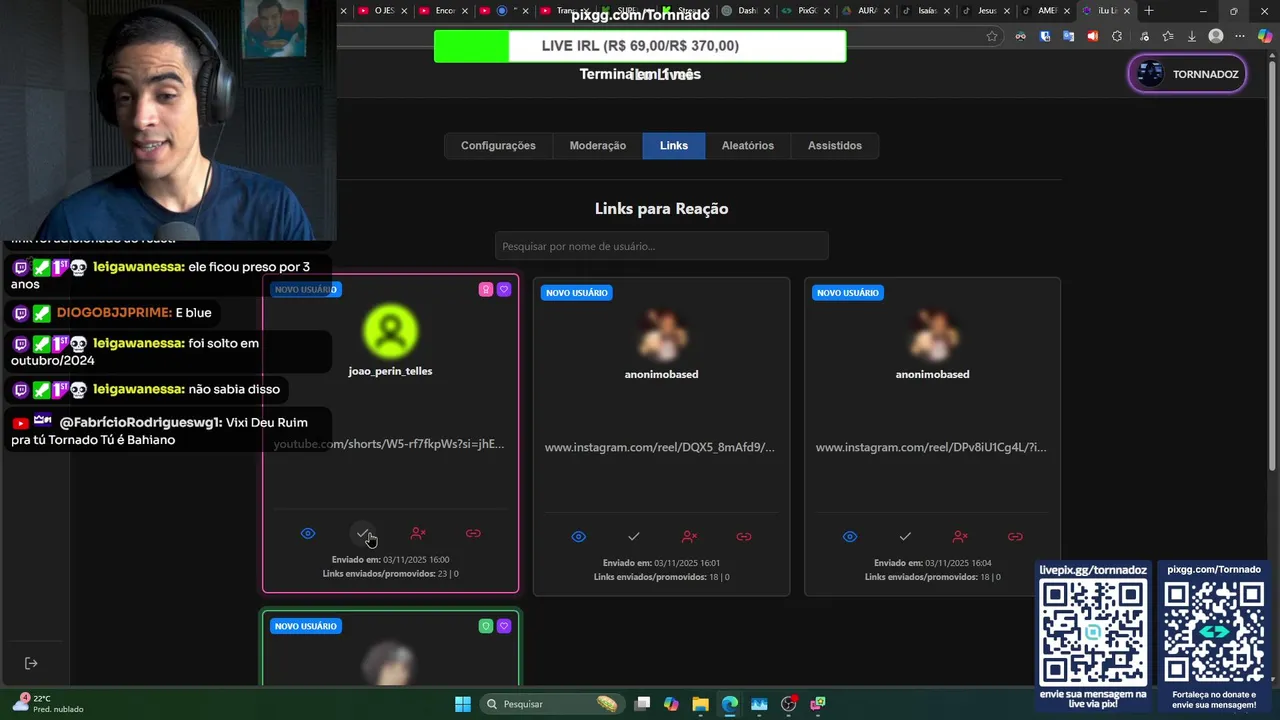
Task: Block user joao_perin_telles with the red user-x icon
Action: click(x=418, y=534)
